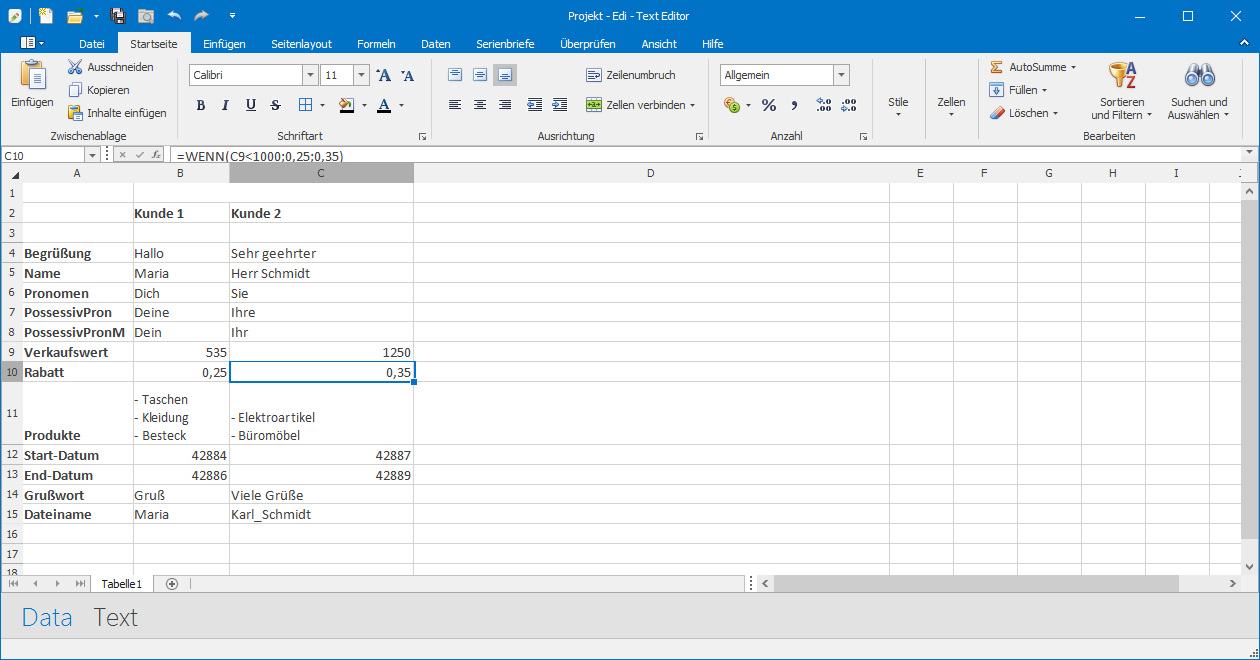Expand the Stile dropdown
The height and width of the screenshot is (660, 1260).
click(898, 106)
